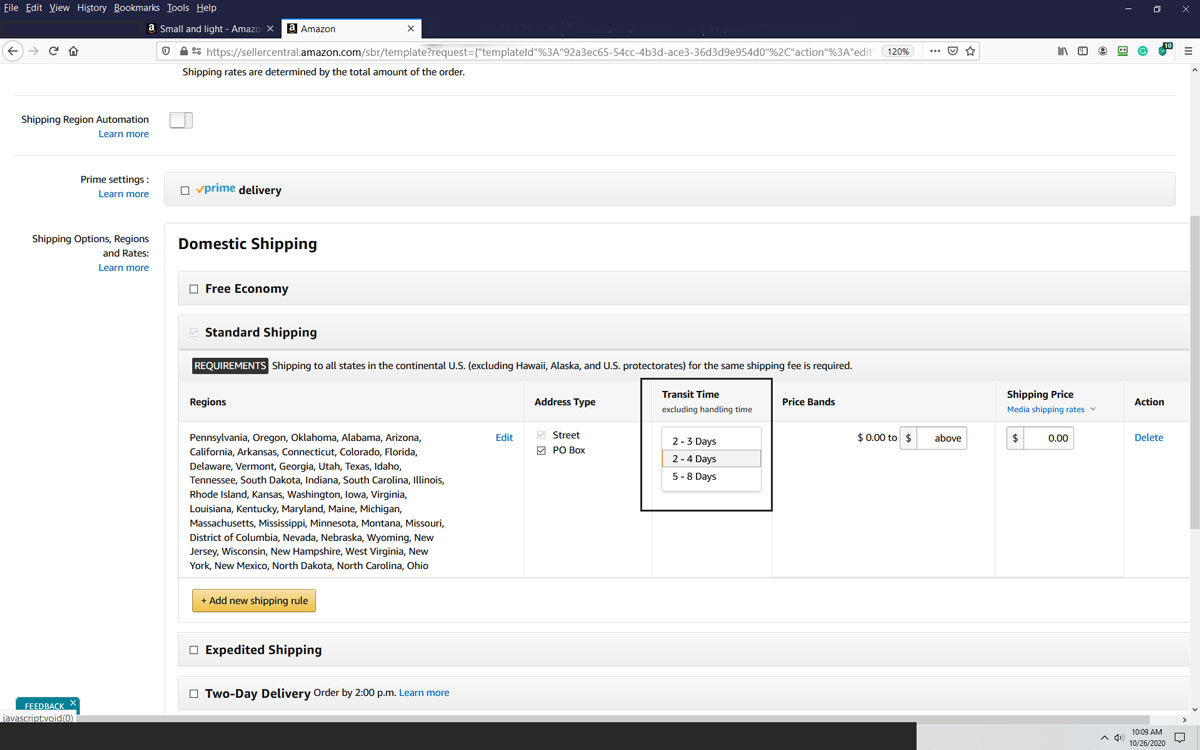The image size is (1200, 750).
Task: Open the volume control in system tray
Action: coord(1119,738)
